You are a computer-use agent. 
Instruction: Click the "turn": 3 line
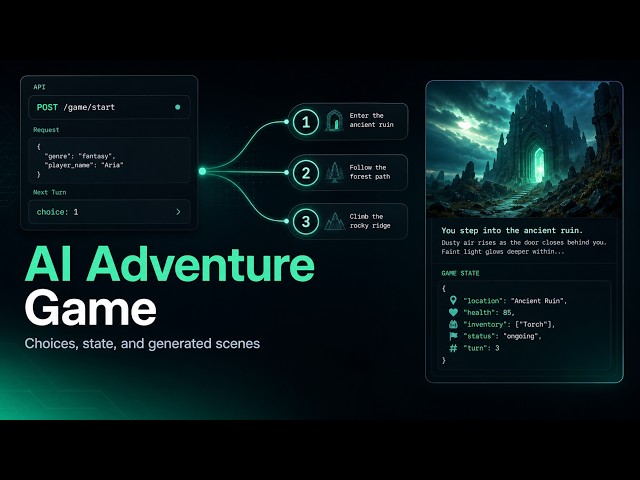pyautogui.click(x=481, y=348)
